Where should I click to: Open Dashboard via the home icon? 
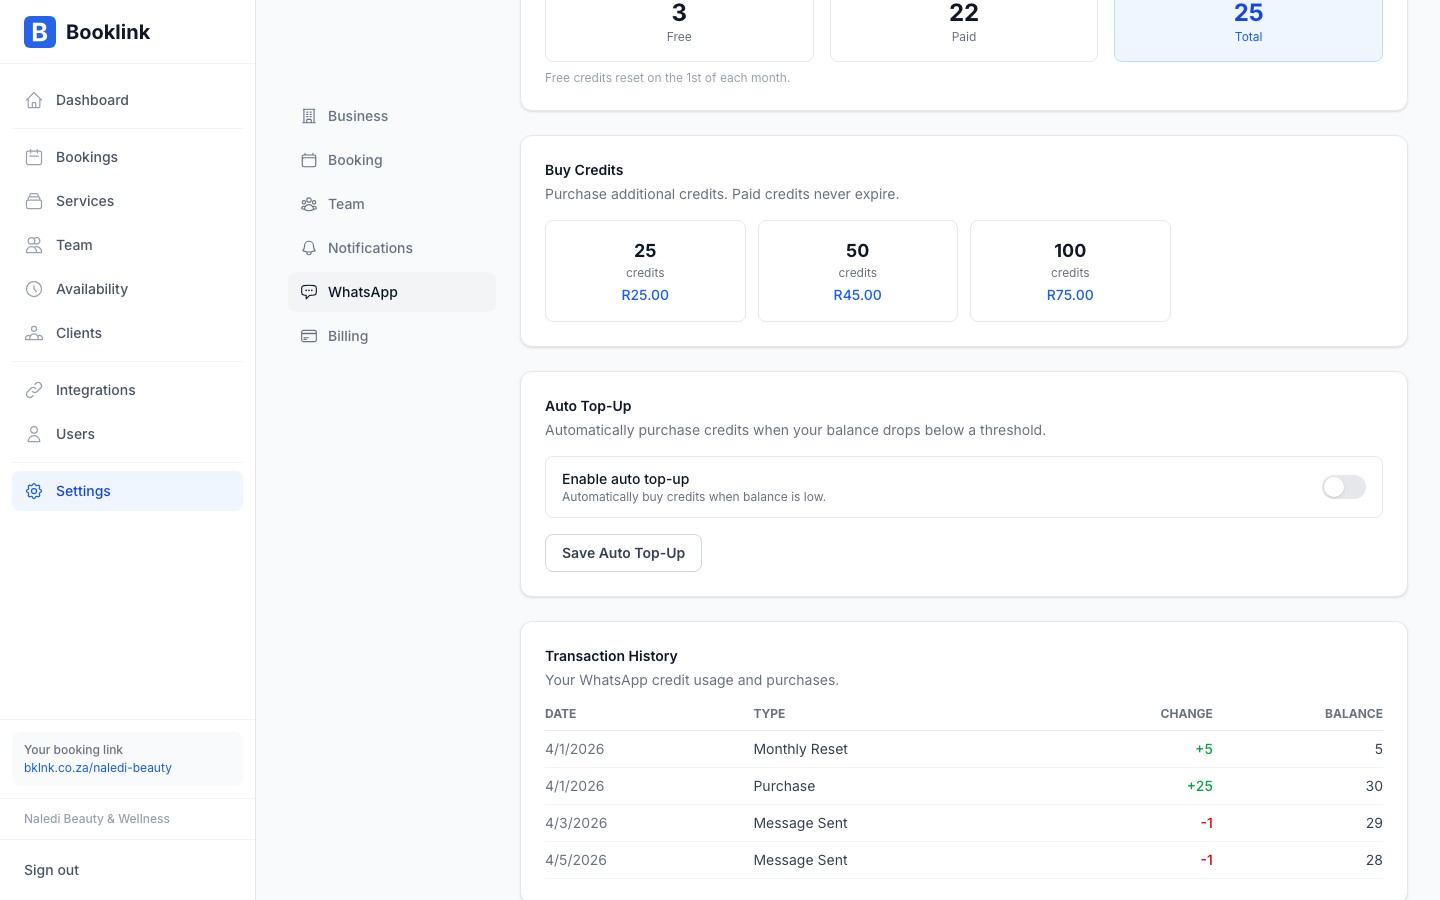[x=34, y=100]
